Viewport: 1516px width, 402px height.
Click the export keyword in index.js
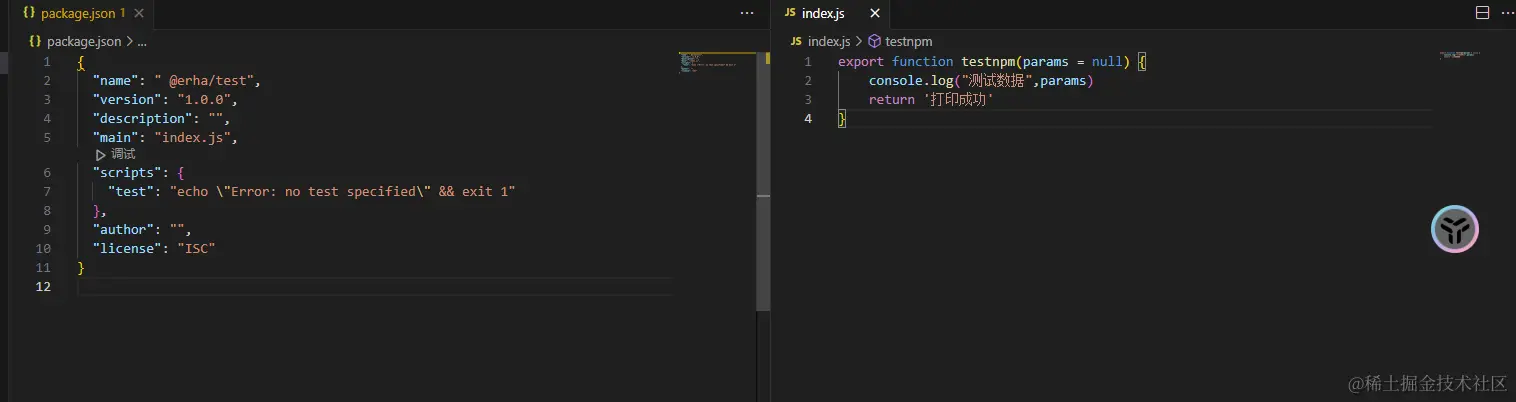(x=861, y=62)
